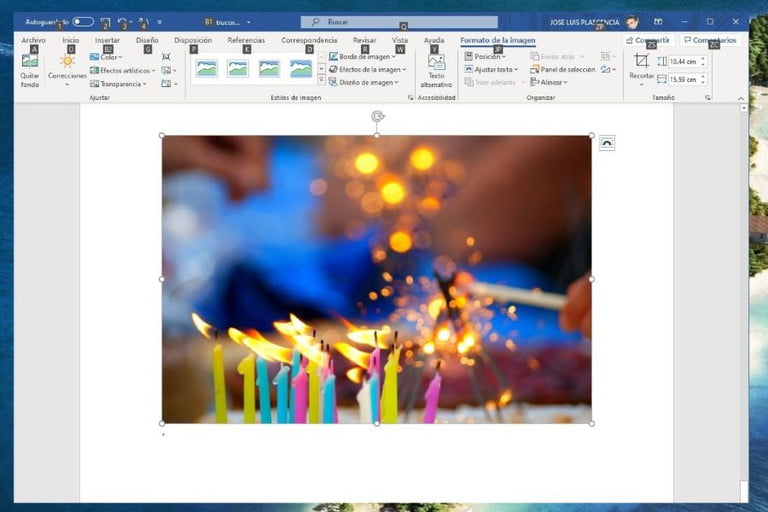Open Panel de selección
The image size is (768, 512).
(x=563, y=70)
